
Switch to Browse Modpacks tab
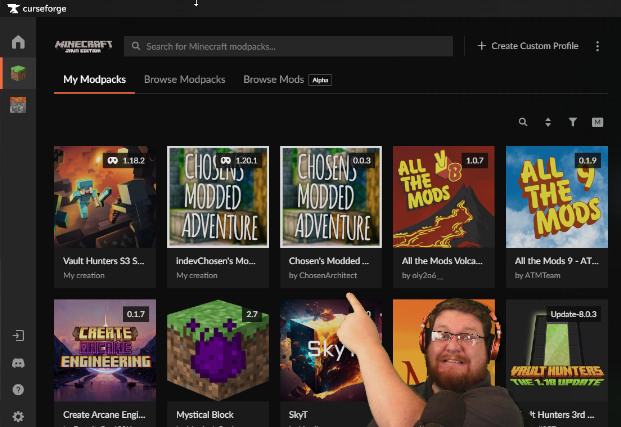185,80
